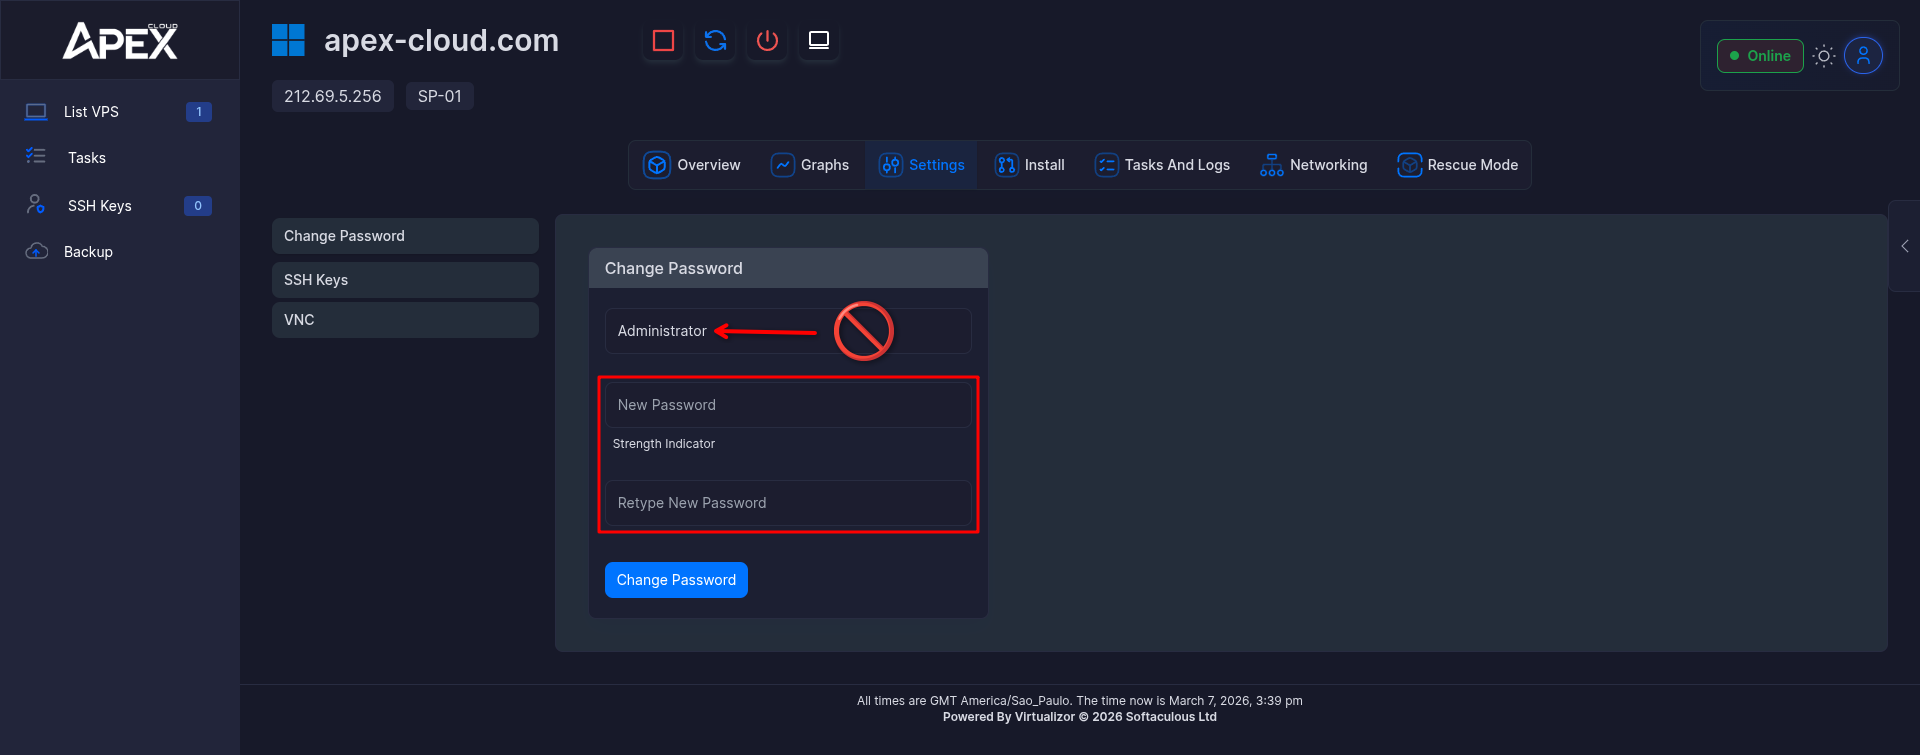The height and width of the screenshot is (755, 1920).
Task: Open Backup in the left sidebar
Action: point(88,252)
